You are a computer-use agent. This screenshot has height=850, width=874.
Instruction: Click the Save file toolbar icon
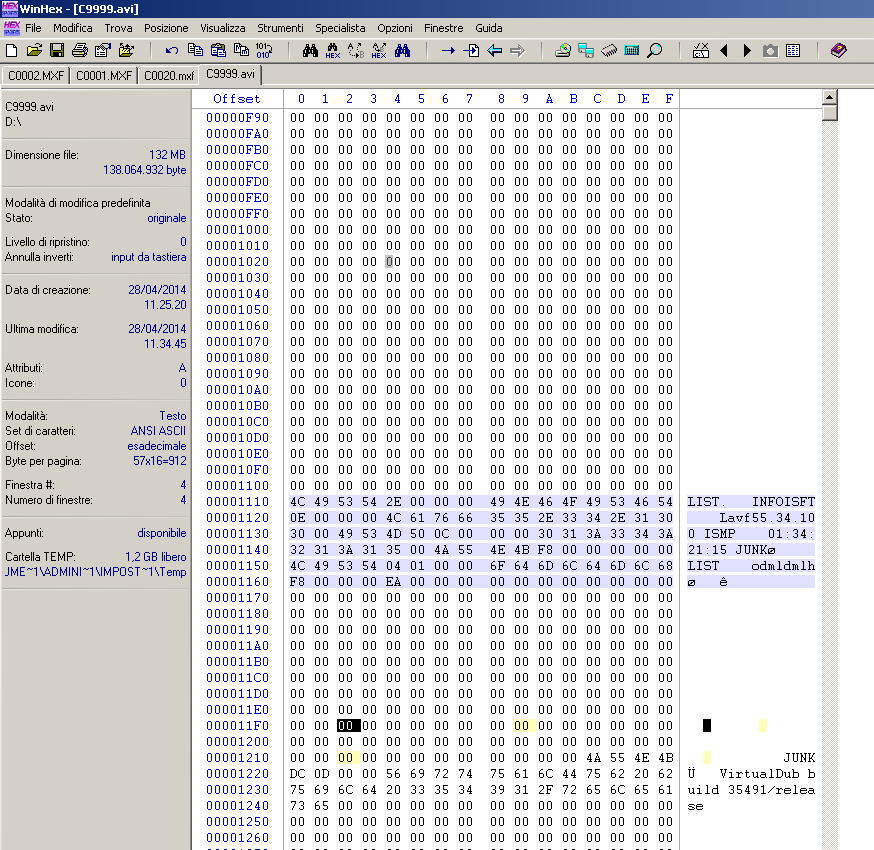pos(57,50)
